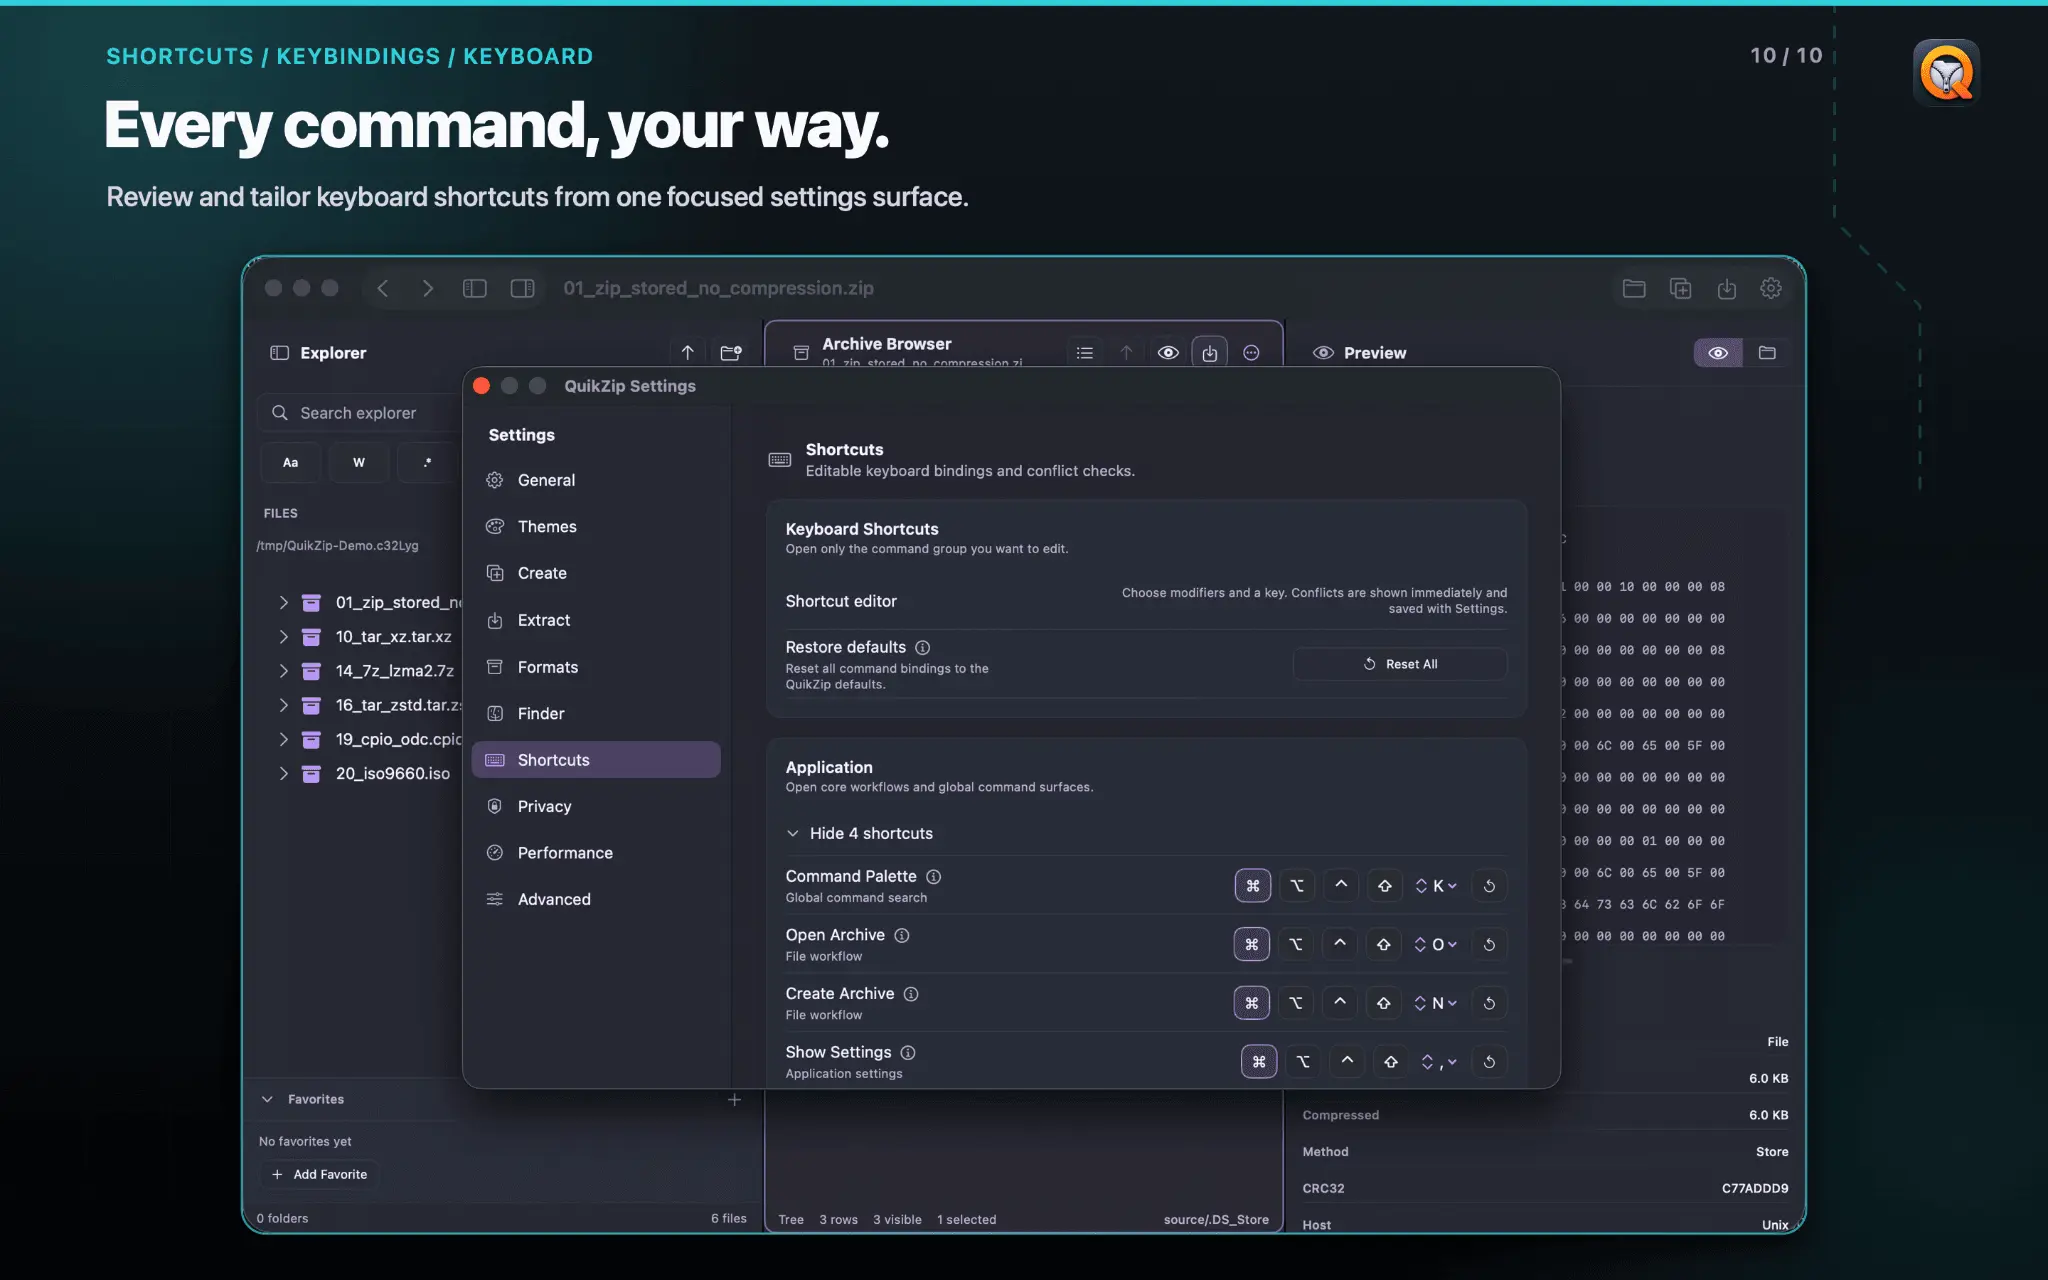The height and width of the screenshot is (1280, 2048).
Task: Toggle Control modifier for Create Archive
Action: point(1340,1002)
